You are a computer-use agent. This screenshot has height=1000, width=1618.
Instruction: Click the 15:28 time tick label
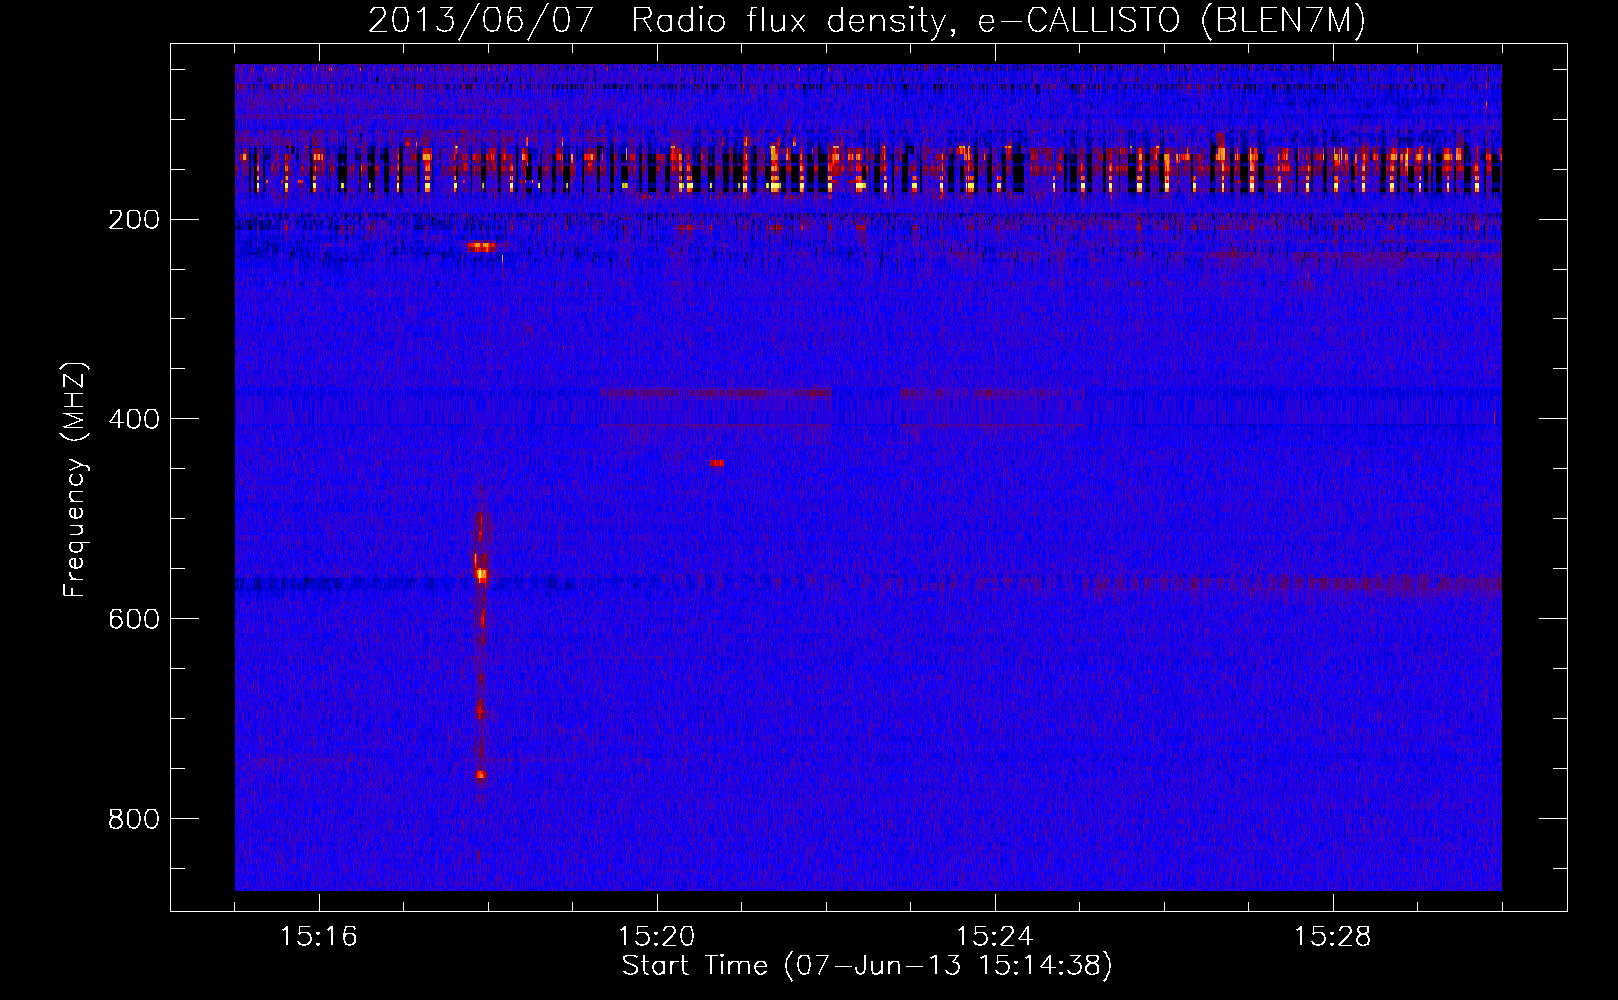tap(1333, 937)
